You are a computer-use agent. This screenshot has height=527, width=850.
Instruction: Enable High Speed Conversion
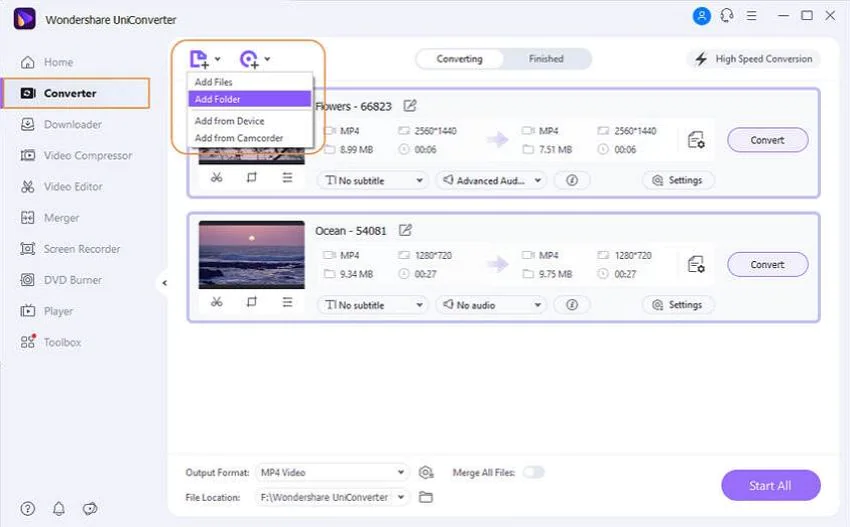754,59
